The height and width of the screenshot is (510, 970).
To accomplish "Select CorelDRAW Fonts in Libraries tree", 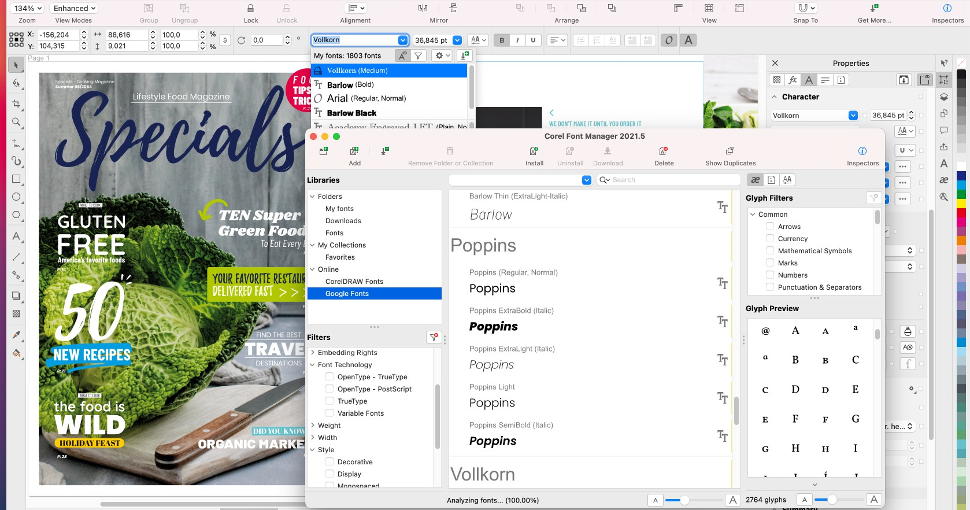I will click(x=354, y=282).
